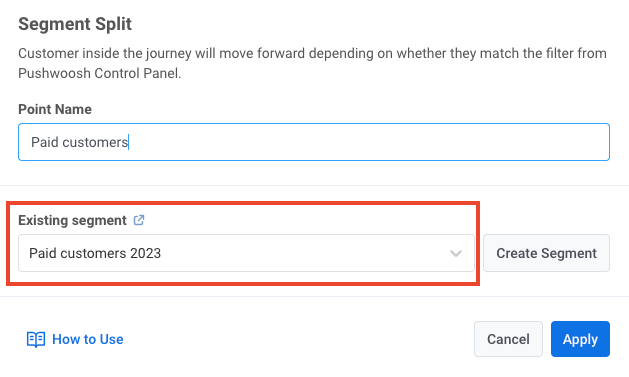Select the Paid customers 2023 value text
Image resolution: width=629 pixels, height=377 pixels.
95,253
